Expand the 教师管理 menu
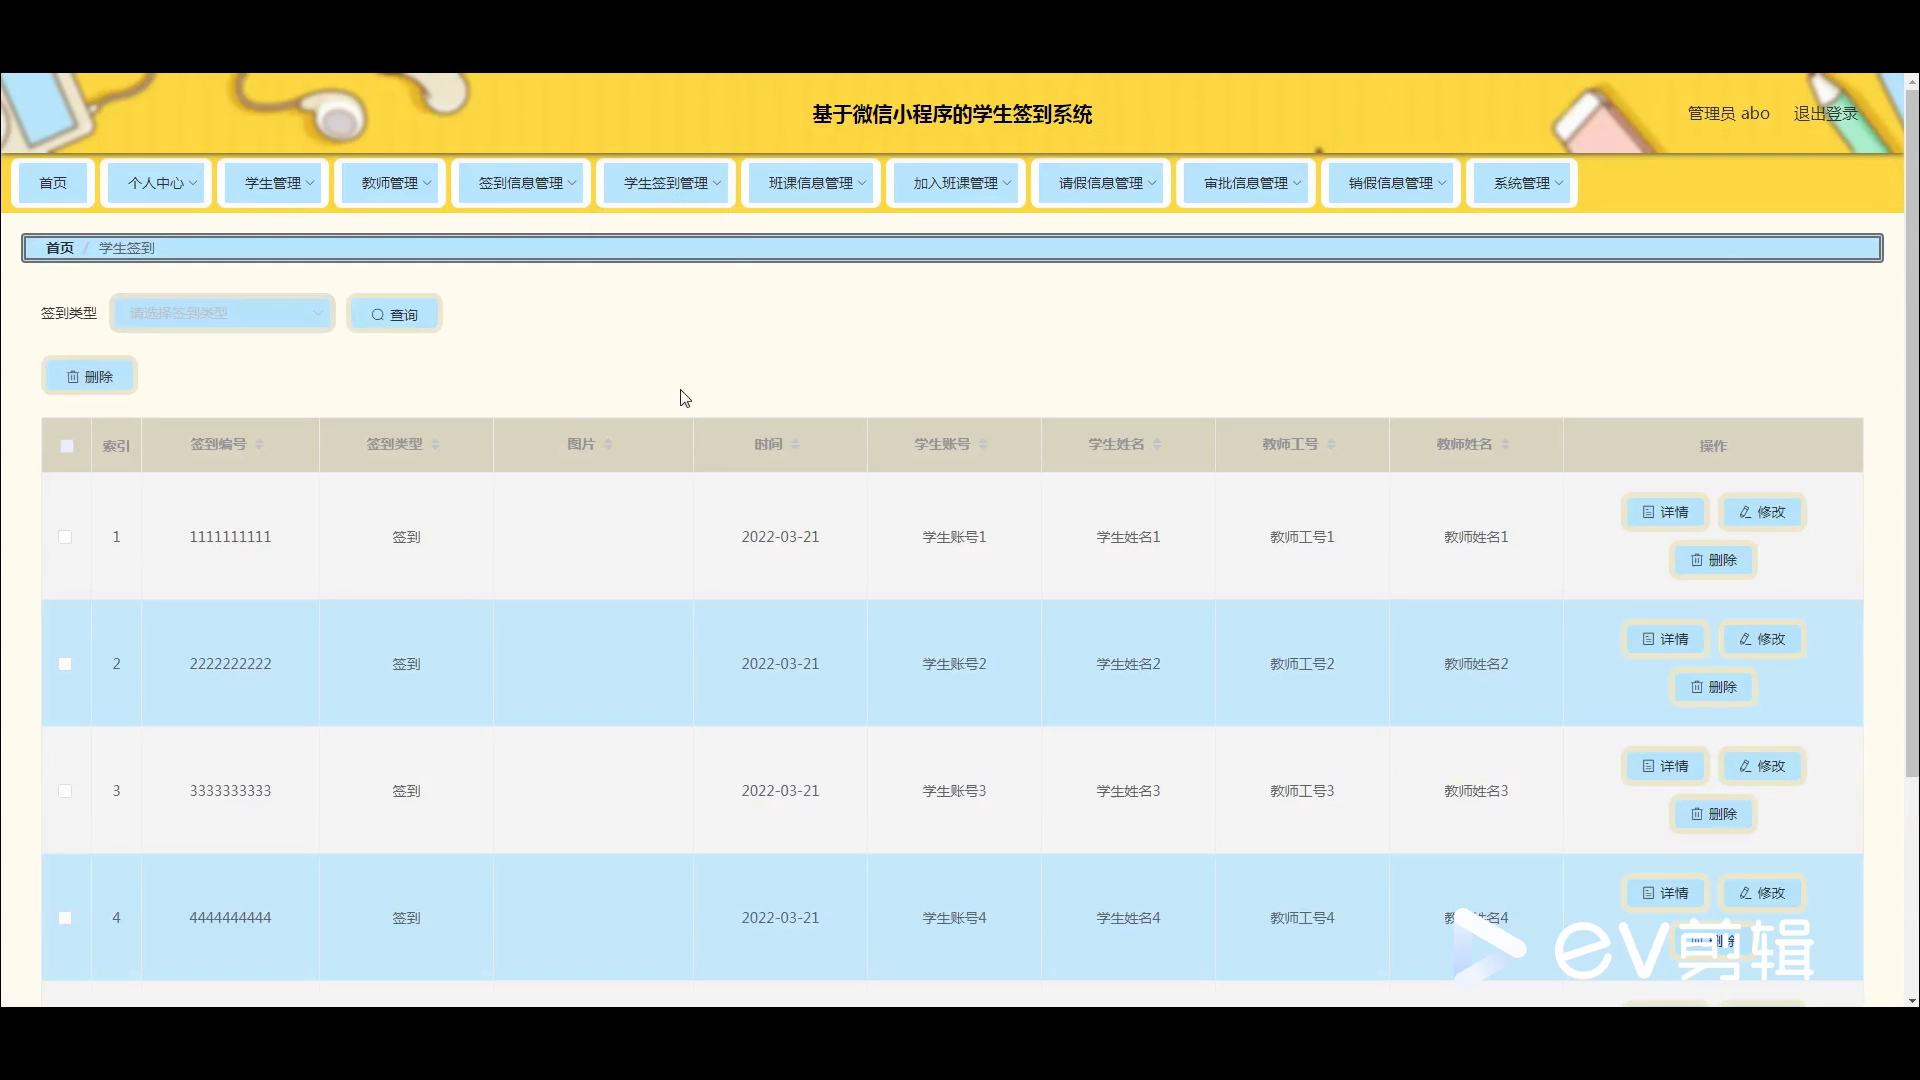This screenshot has width=1920, height=1080. (390, 183)
